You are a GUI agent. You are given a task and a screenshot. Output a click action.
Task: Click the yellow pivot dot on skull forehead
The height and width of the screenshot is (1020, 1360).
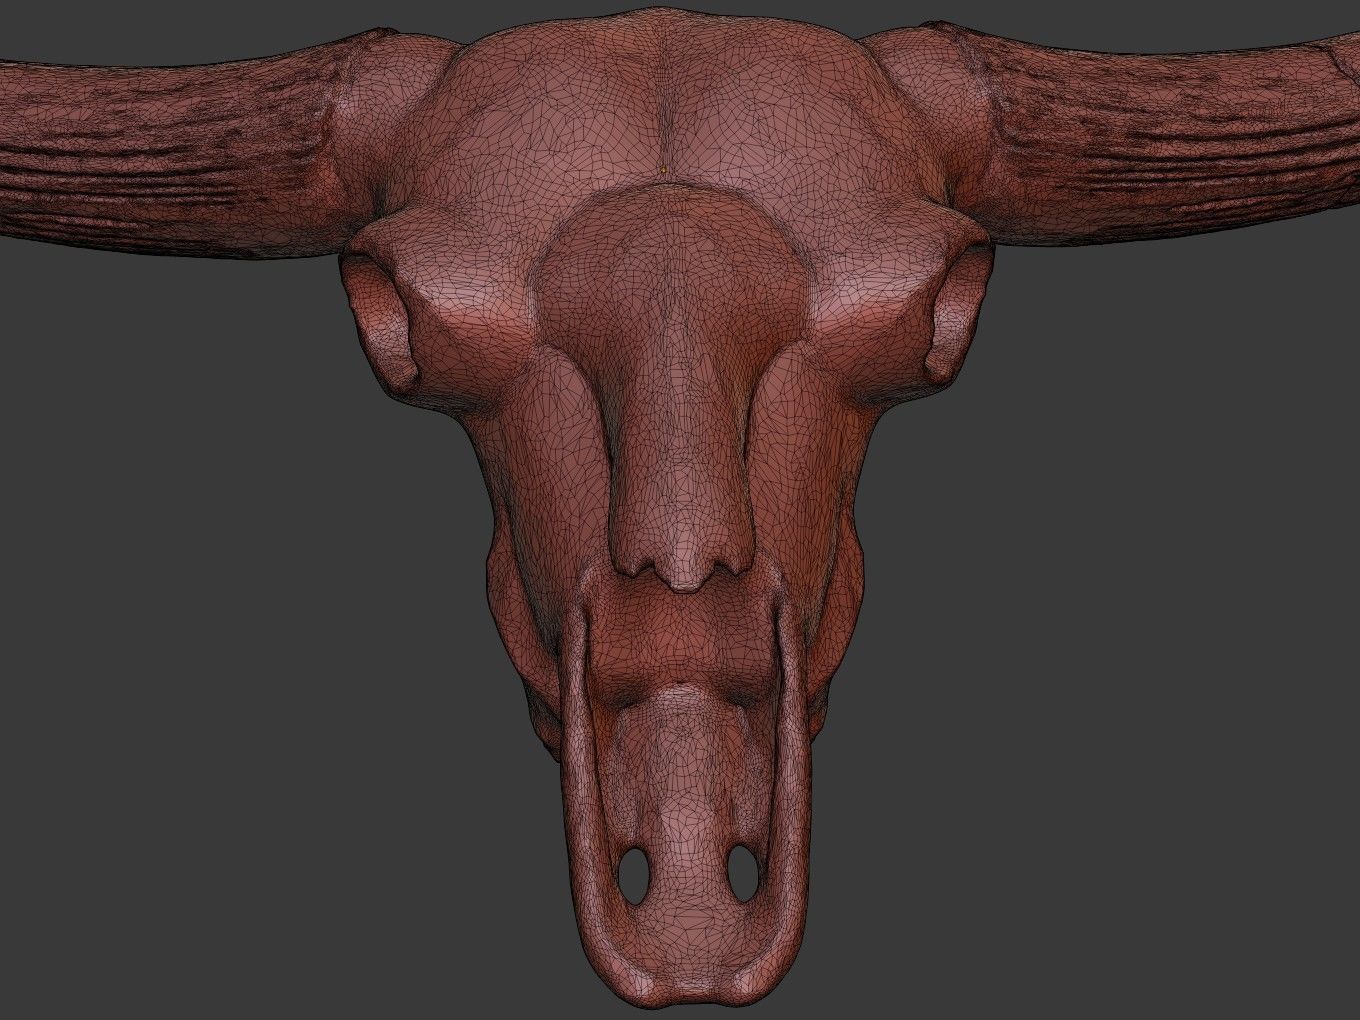pyautogui.click(x=663, y=170)
